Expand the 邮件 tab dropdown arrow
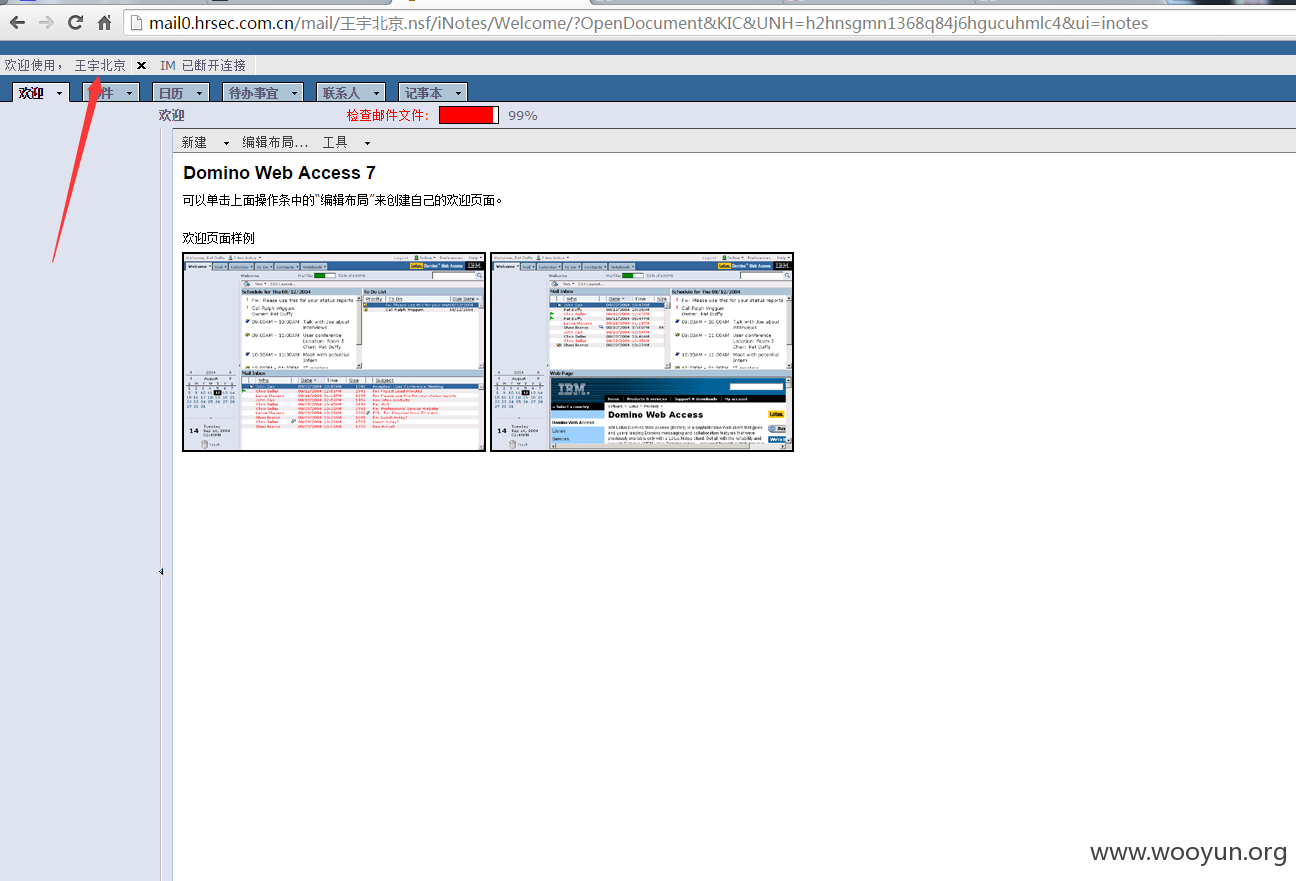This screenshot has width=1296, height=881. click(129, 93)
